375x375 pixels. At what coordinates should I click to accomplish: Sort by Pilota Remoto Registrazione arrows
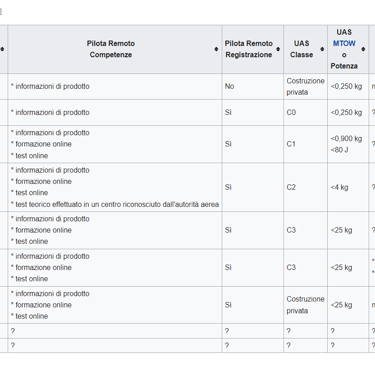pos(278,49)
